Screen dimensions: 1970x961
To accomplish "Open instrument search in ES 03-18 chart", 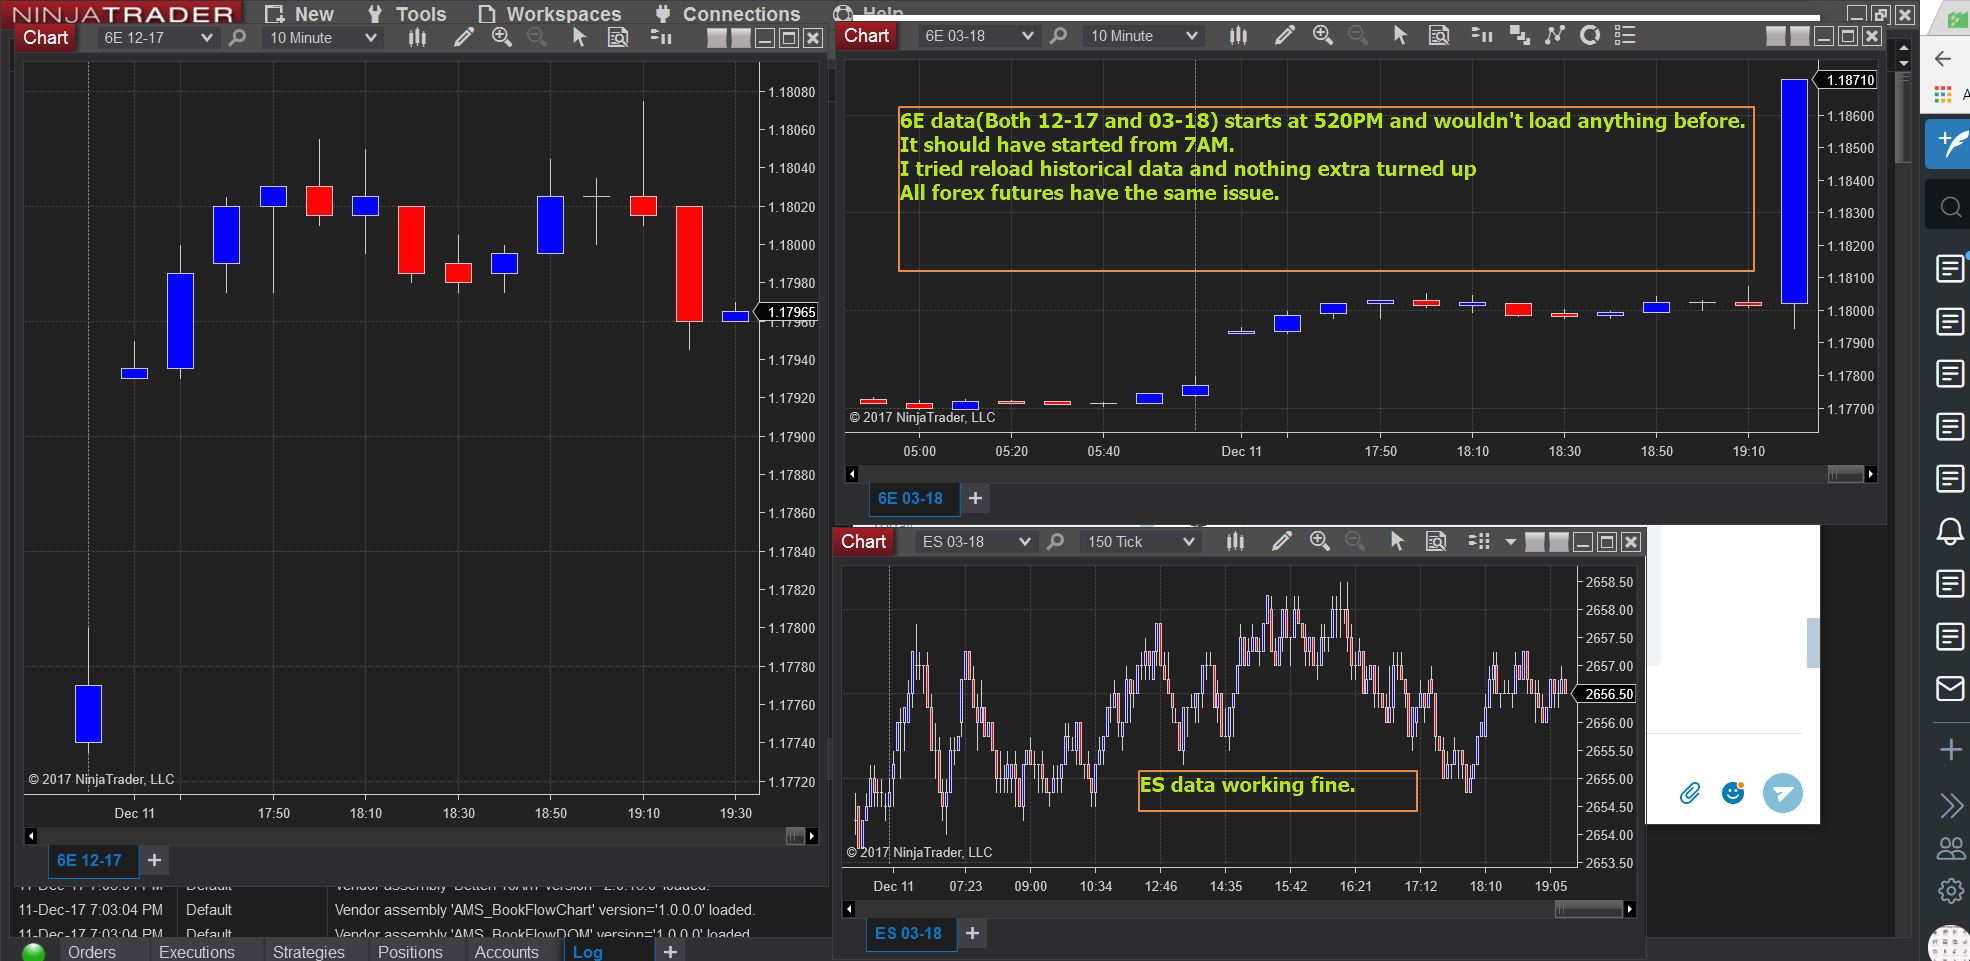I will (x=1055, y=542).
